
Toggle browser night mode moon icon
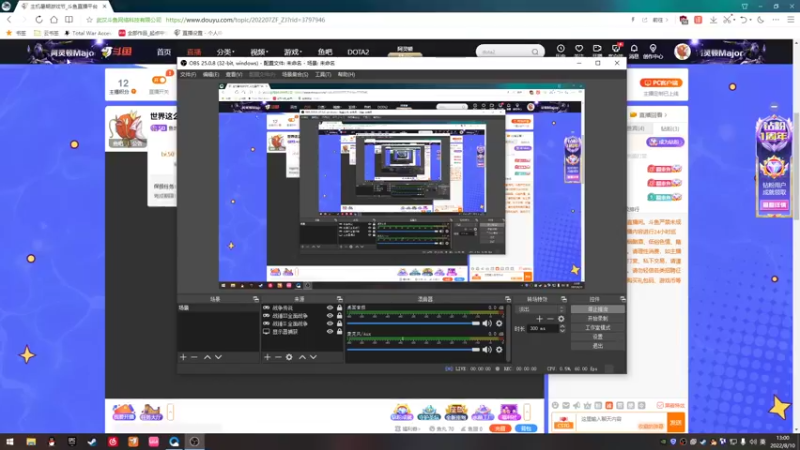coord(760,19)
